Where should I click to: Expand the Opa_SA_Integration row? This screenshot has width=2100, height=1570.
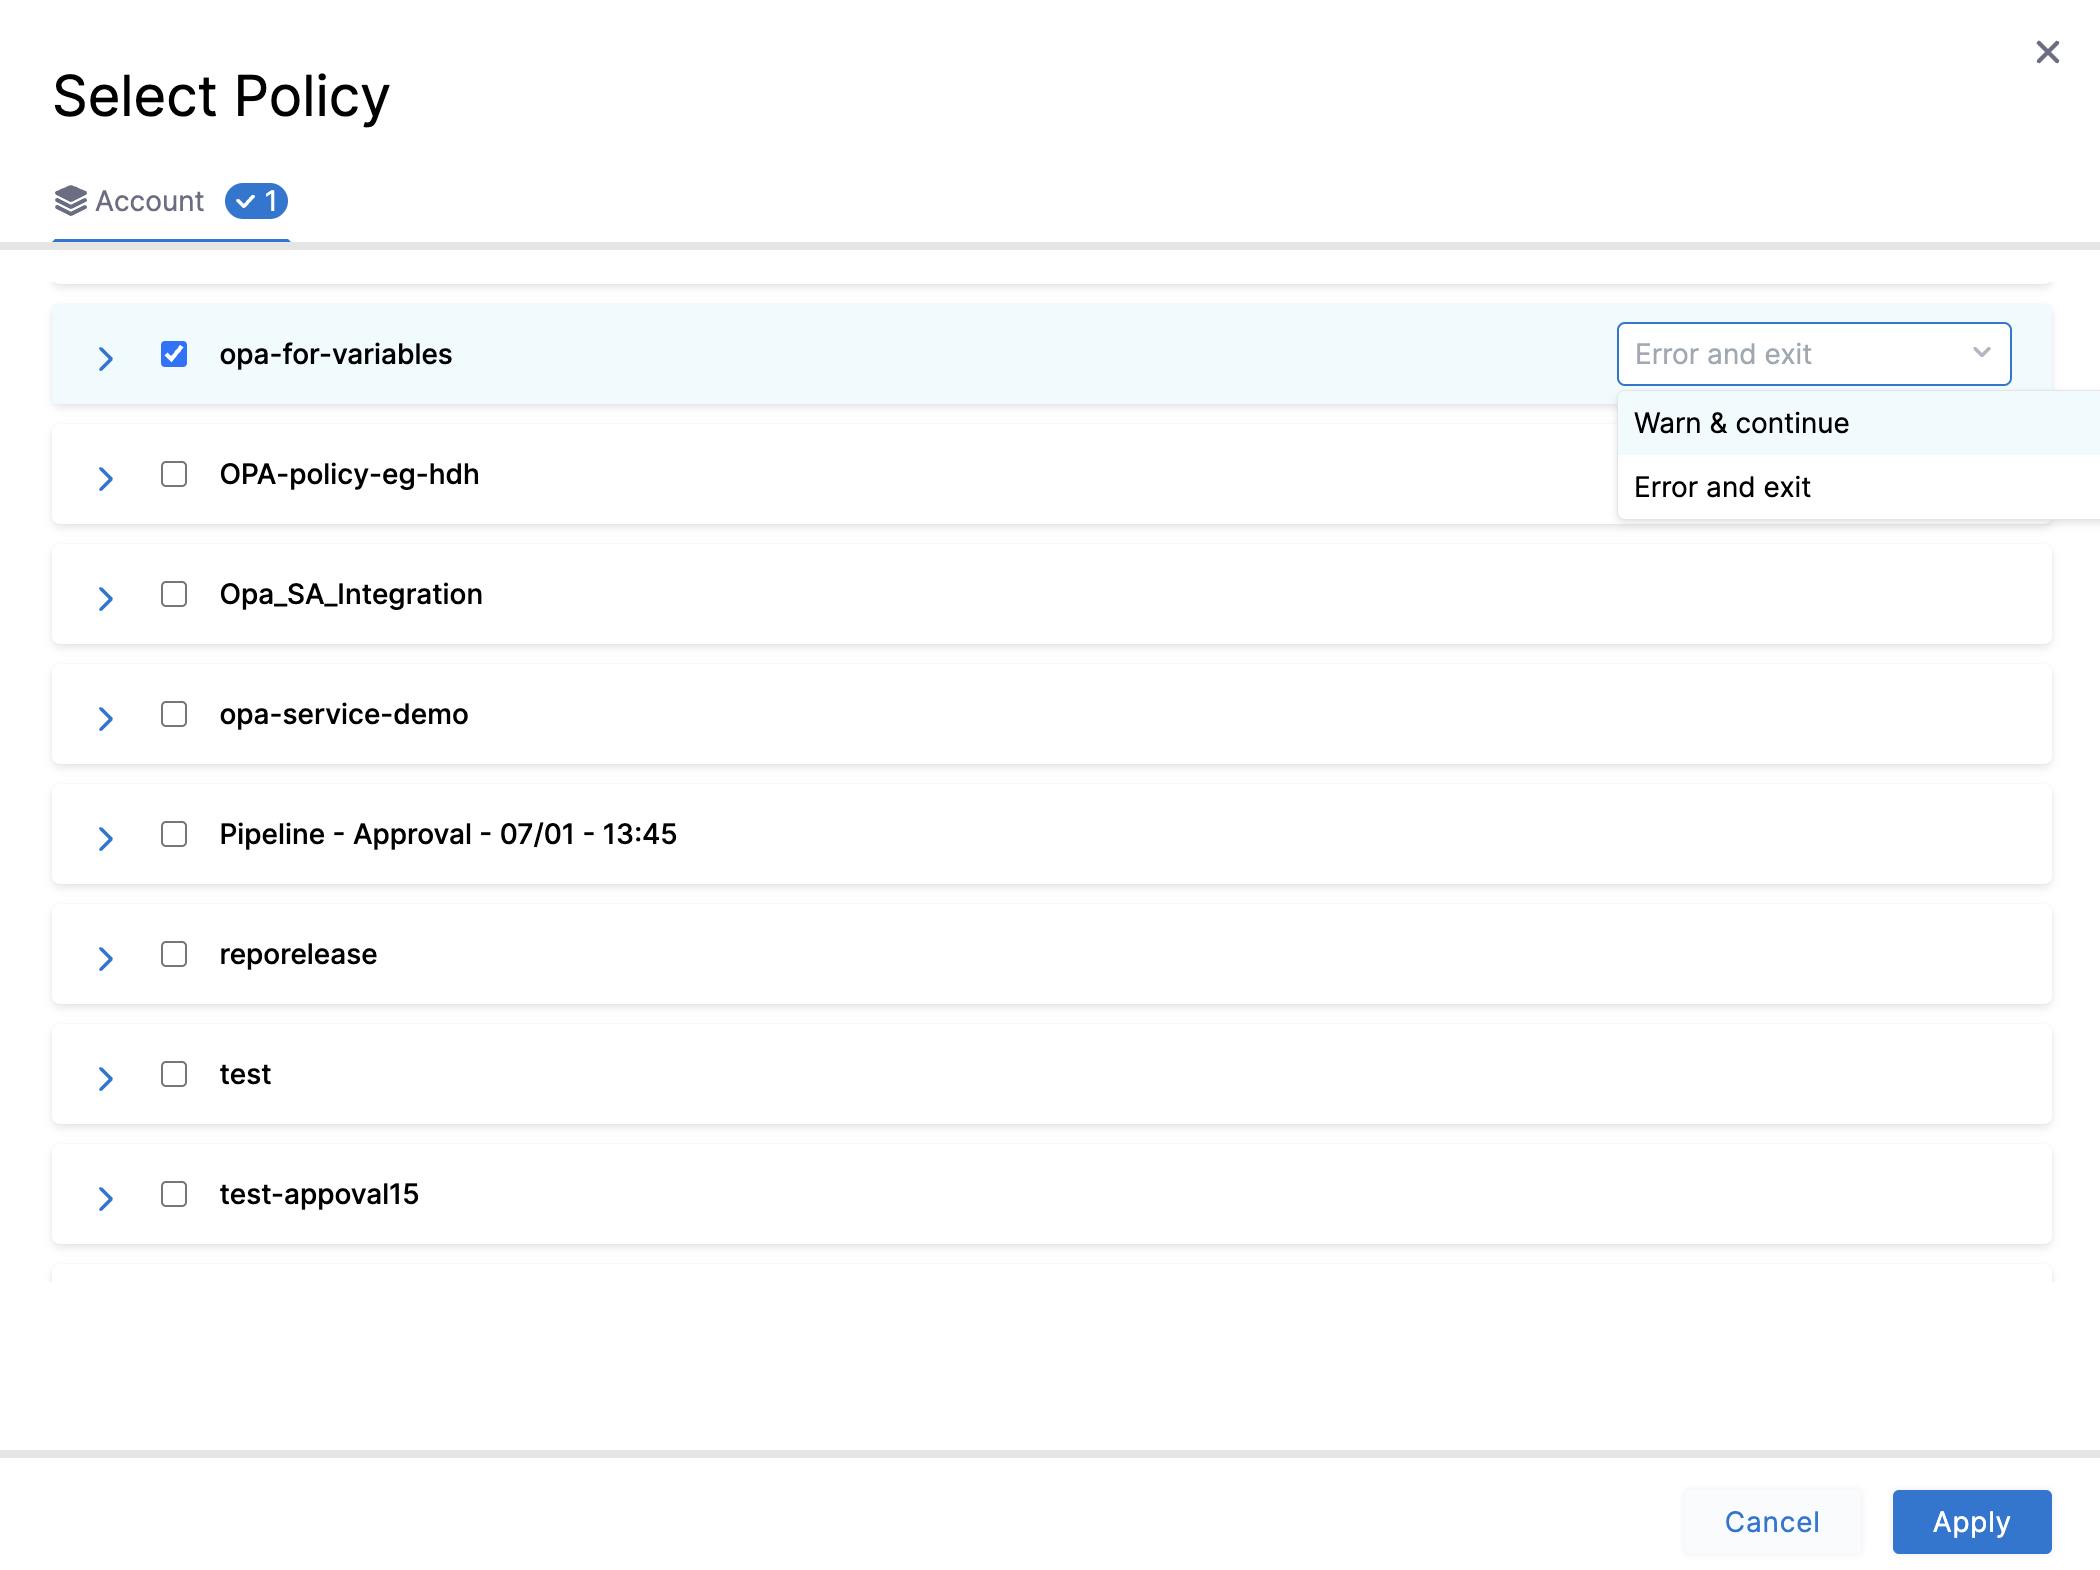[106, 598]
